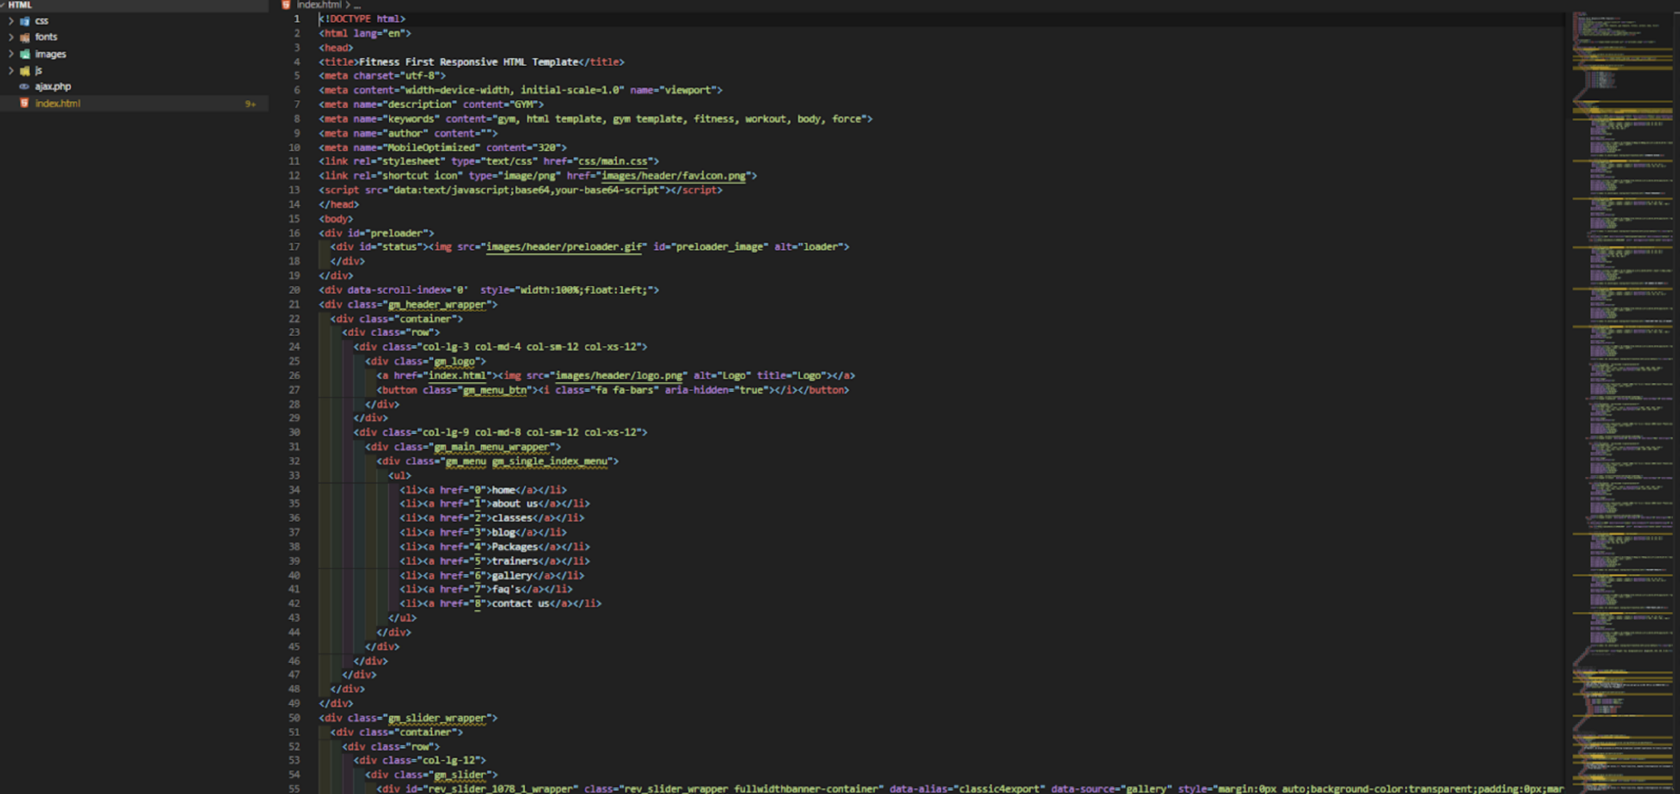The image size is (1680, 794).
Task: Click the css folder icon
Action: coord(25,21)
